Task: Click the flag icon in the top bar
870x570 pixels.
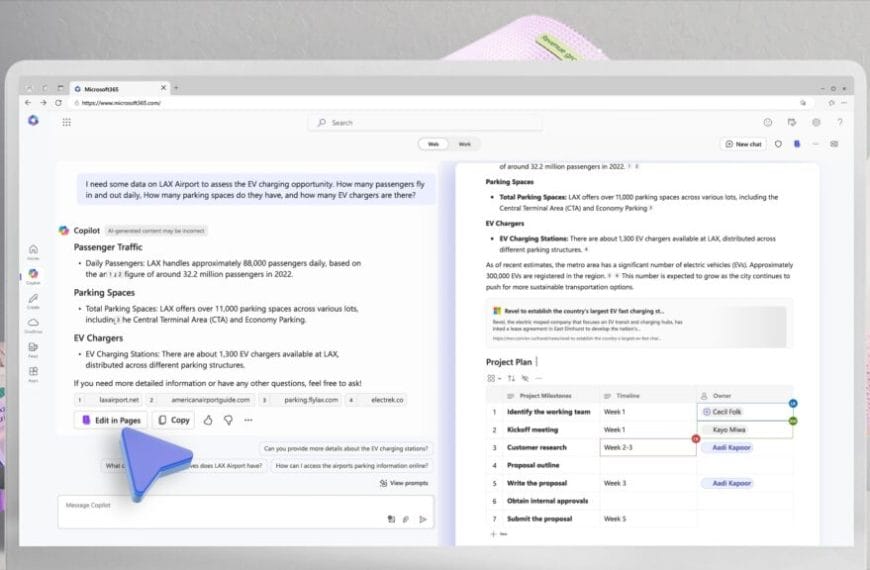Action: [x=792, y=122]
